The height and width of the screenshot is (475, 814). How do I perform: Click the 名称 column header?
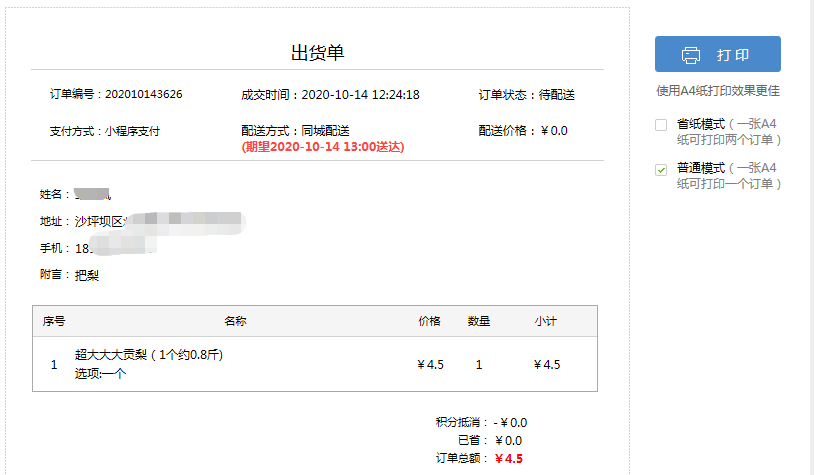click(235, 321)
